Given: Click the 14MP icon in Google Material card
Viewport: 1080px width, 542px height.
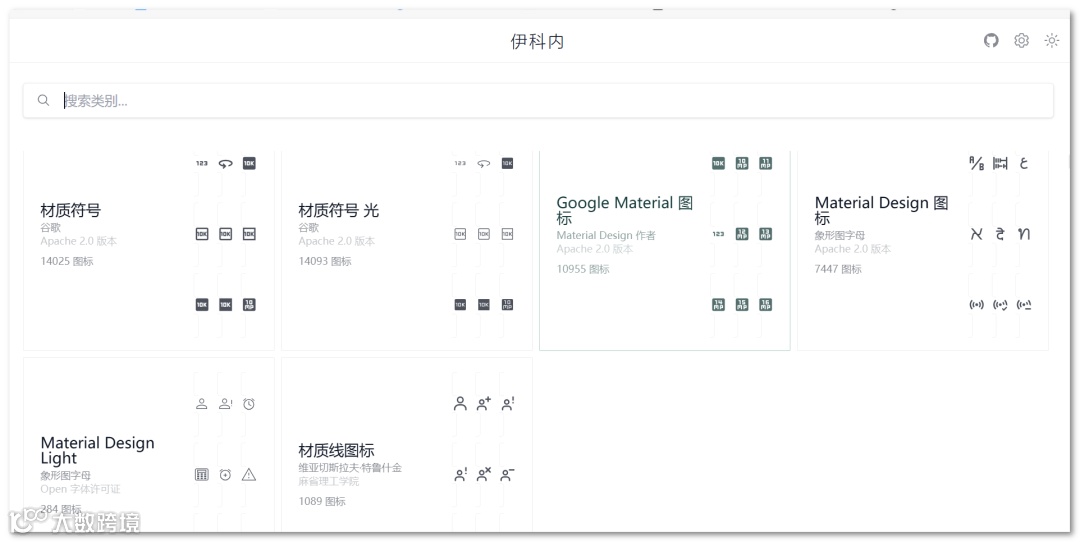Looking at the screenshot, I should tap(718, 304).
